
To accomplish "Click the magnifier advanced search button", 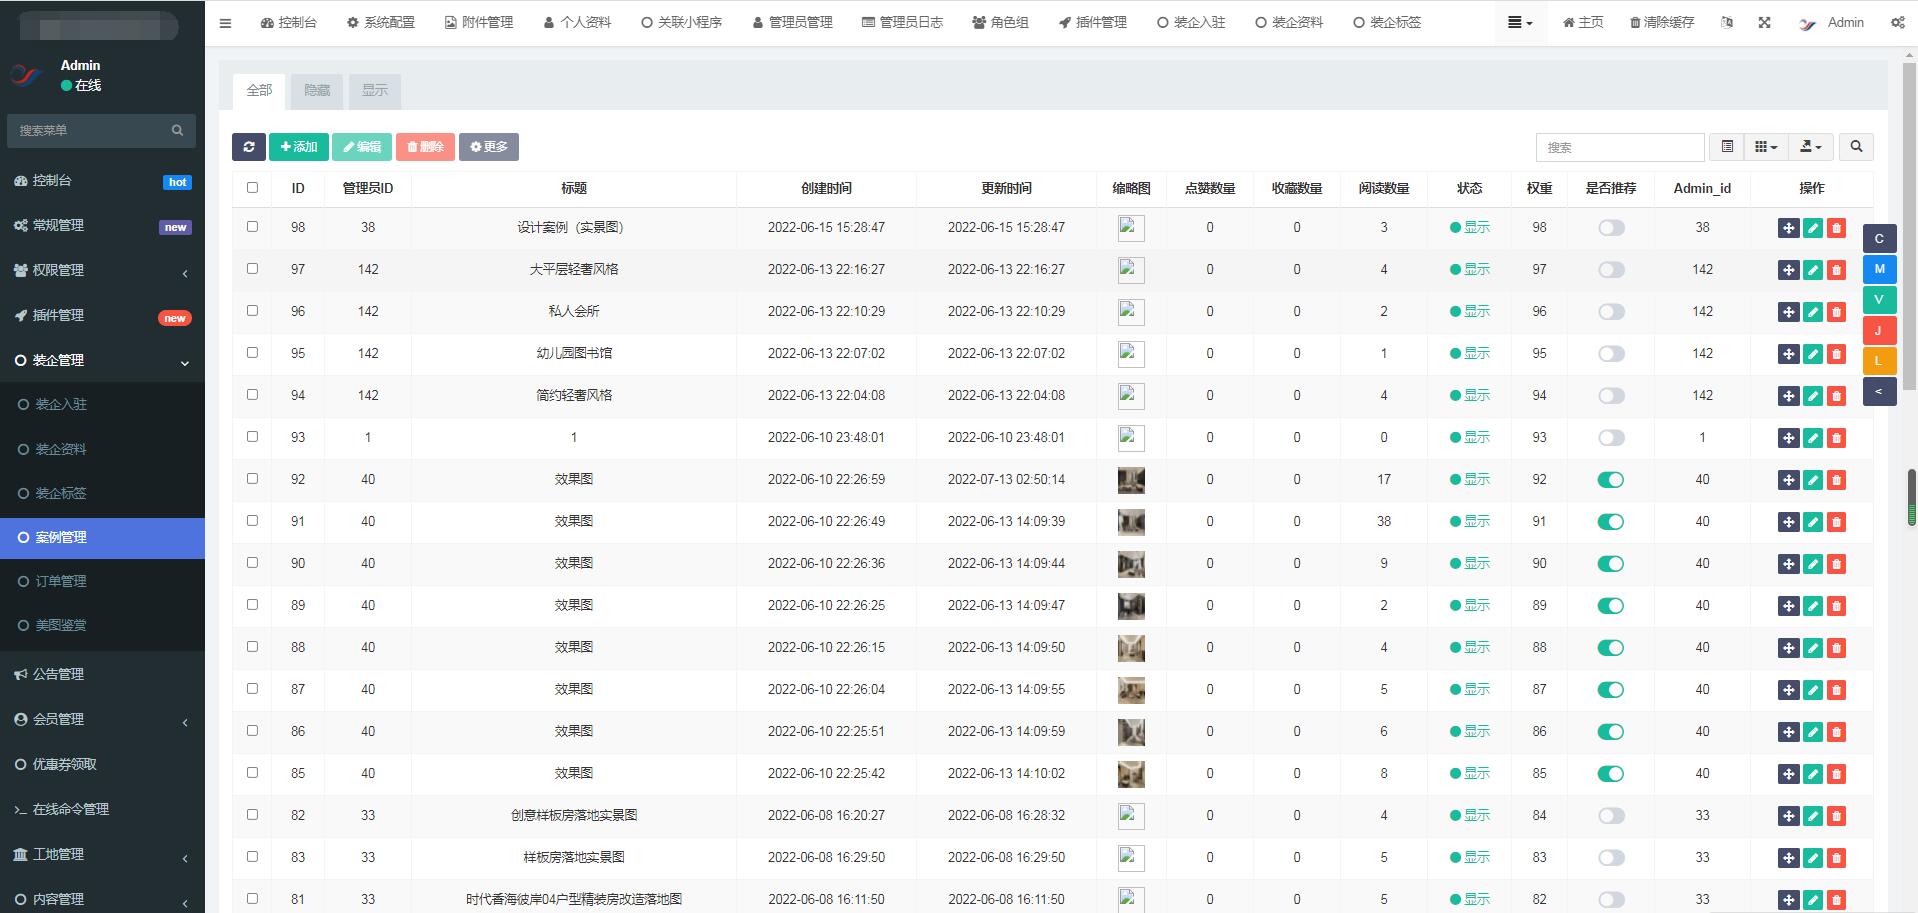I will [1856, 147].
